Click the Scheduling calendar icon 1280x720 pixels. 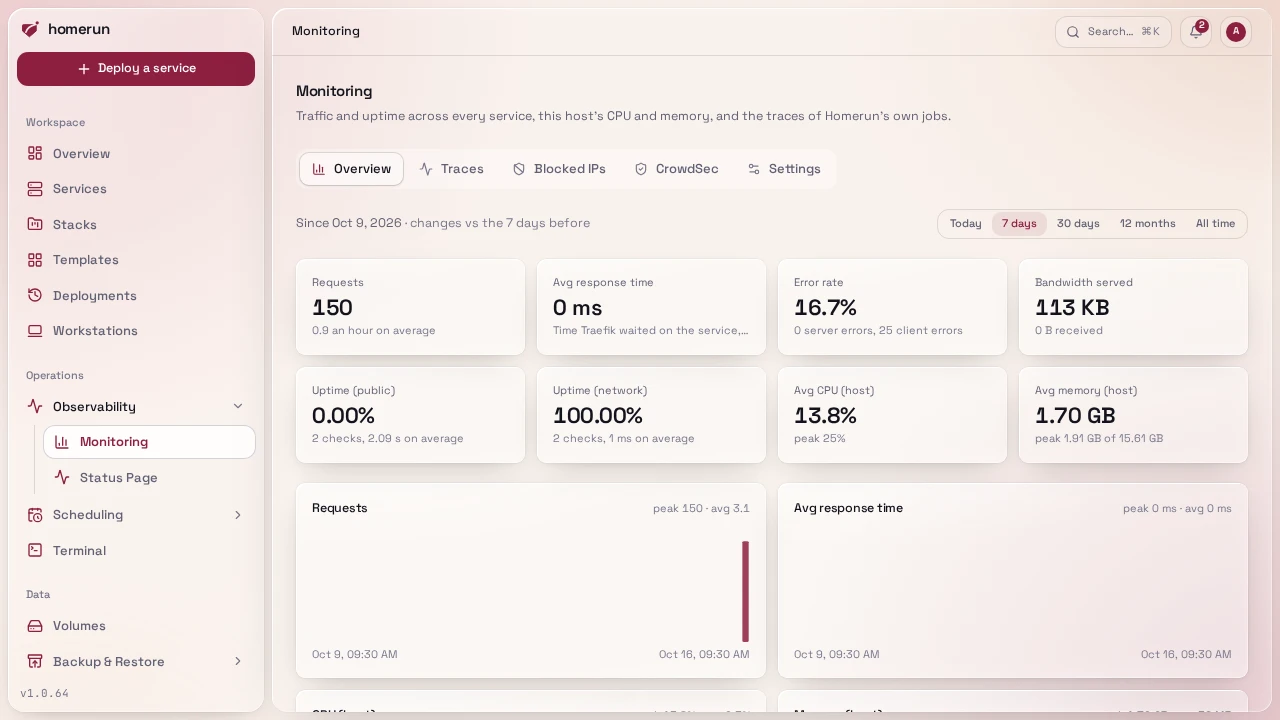point(35,515)
